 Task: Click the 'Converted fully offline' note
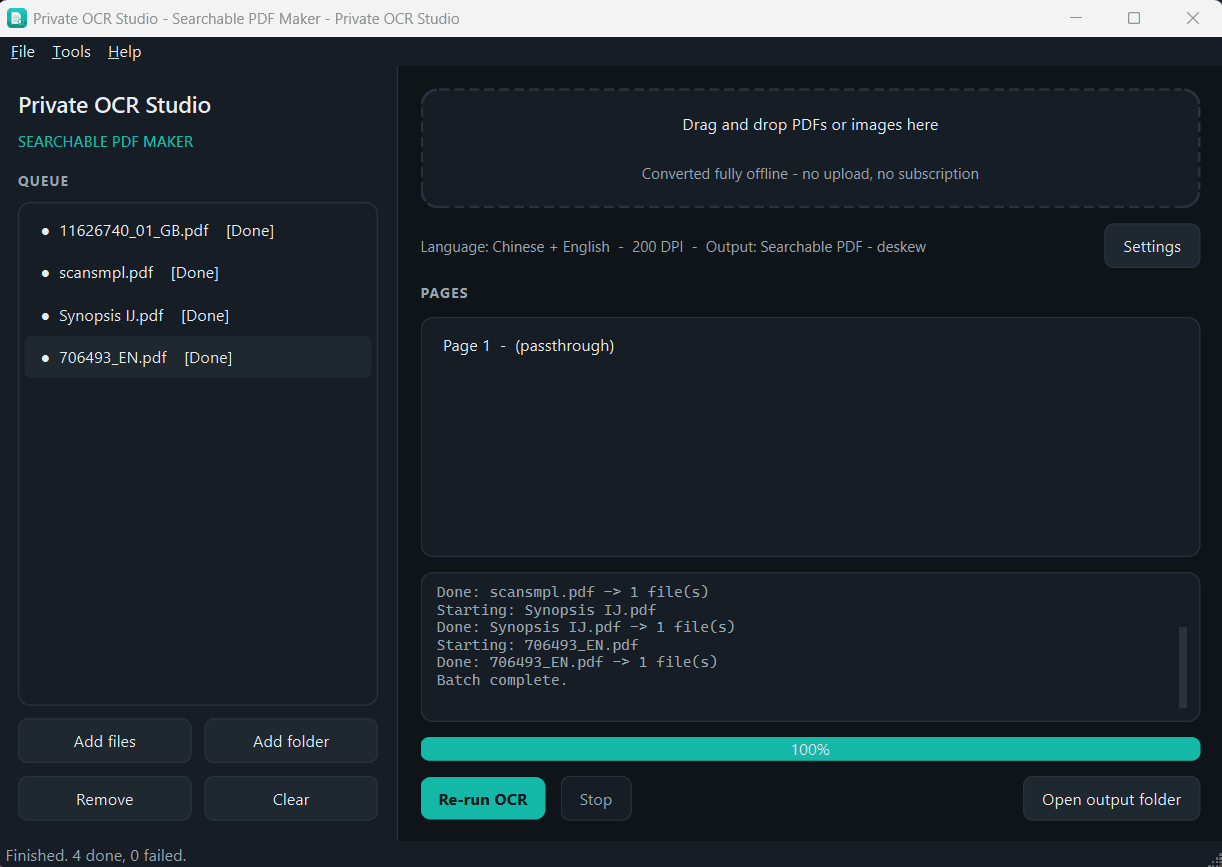[x=810, y=174]
